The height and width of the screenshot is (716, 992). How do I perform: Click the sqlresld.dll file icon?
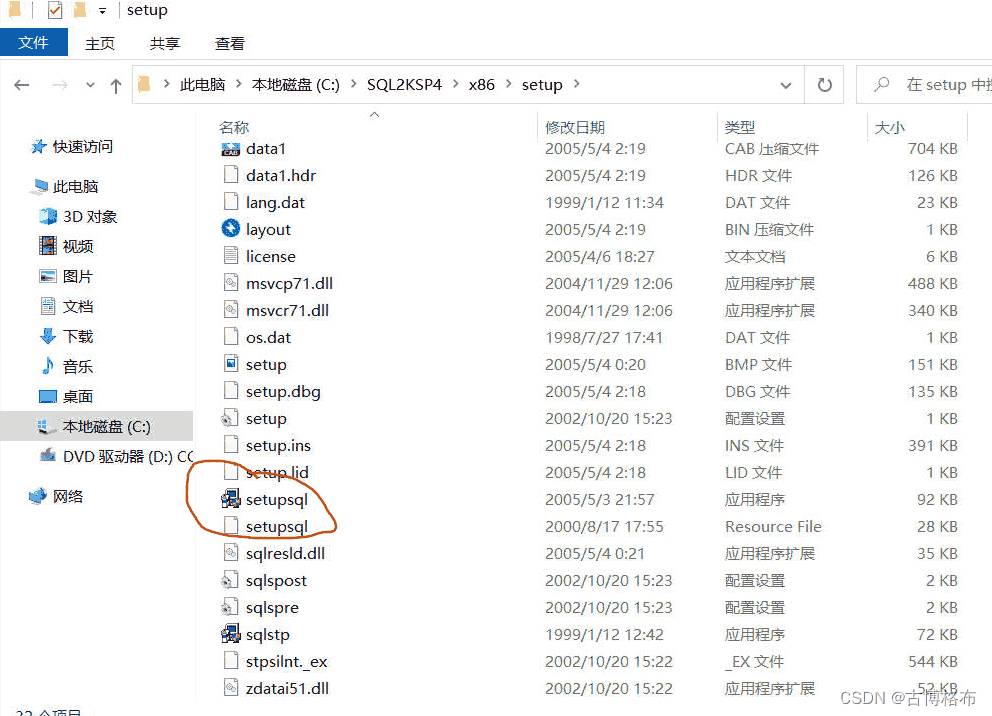(231, 553)
